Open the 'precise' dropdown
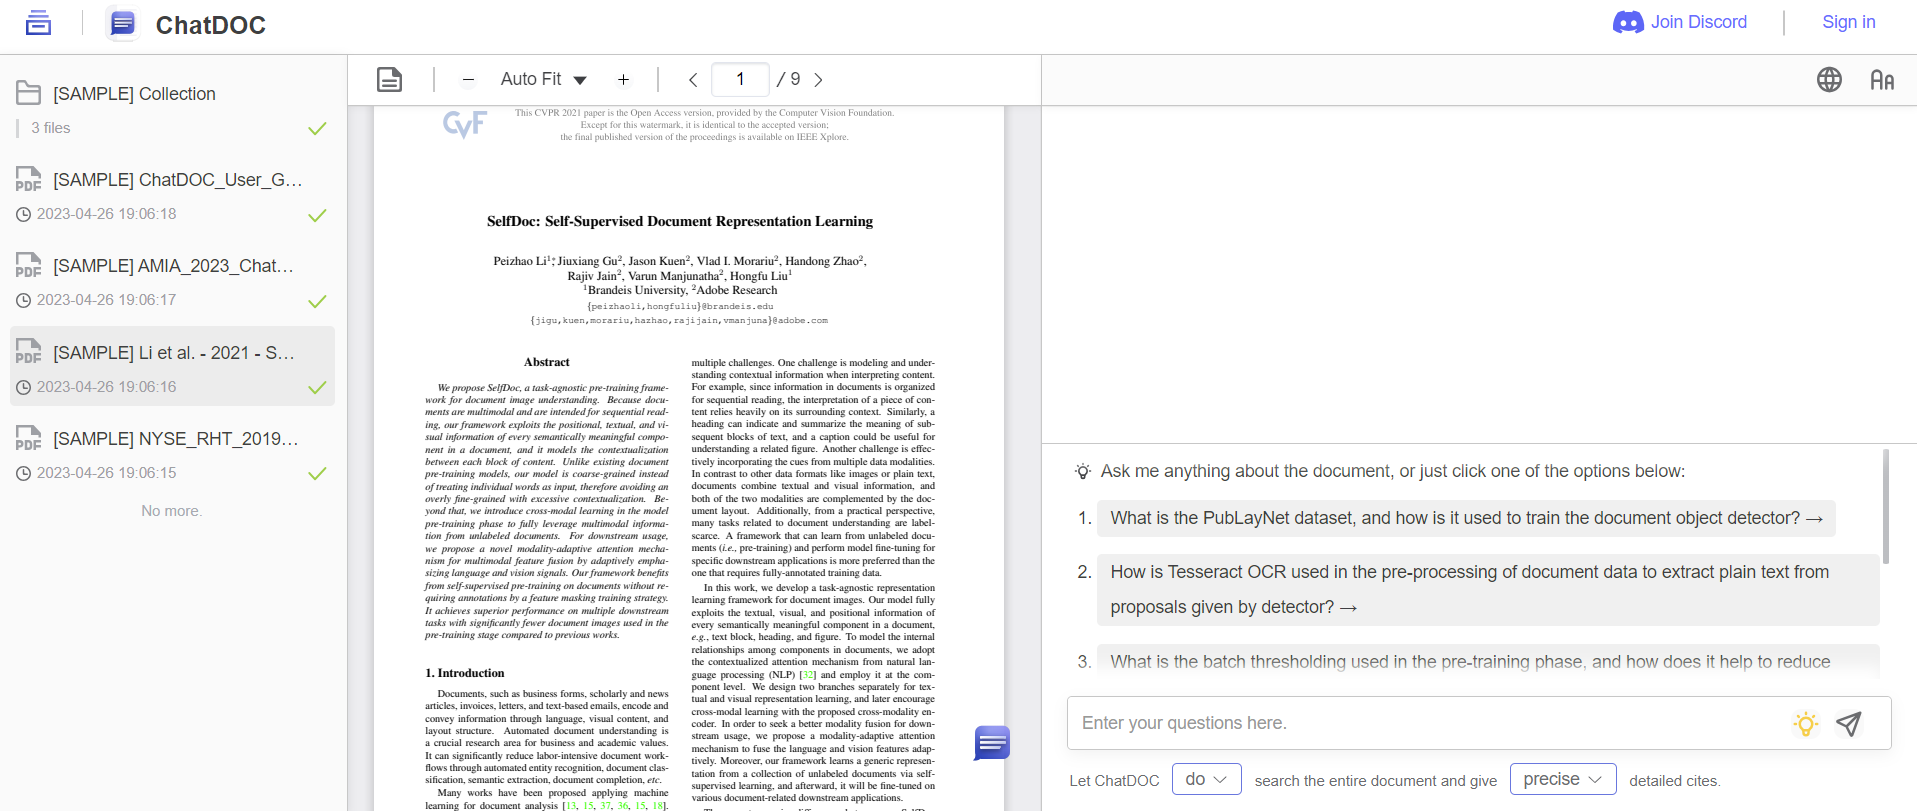 (1563, 779)
